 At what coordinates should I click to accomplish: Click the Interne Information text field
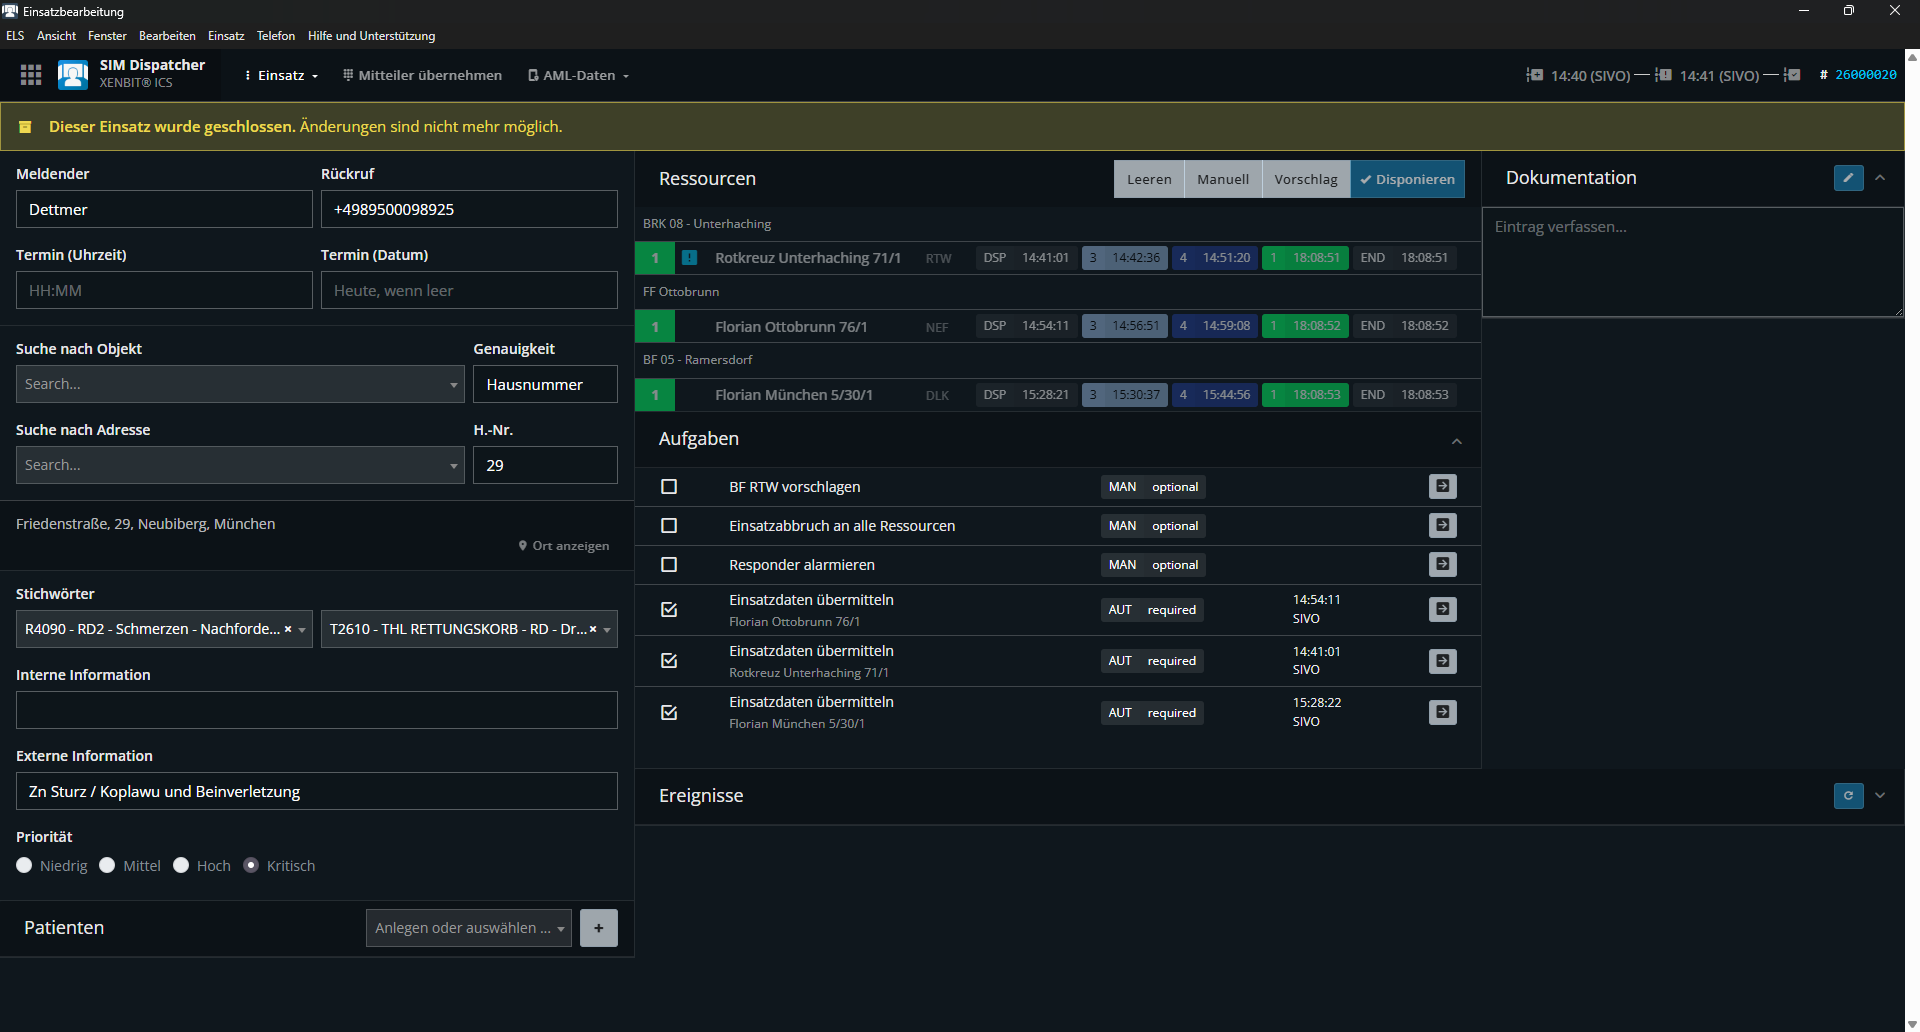pyautogui.click(x=316, y=710)
